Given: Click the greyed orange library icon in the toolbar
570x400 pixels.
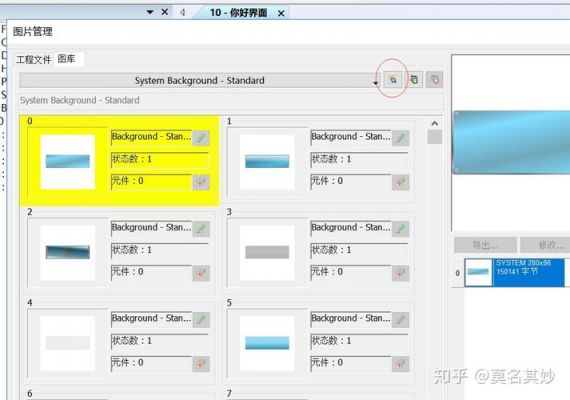Looking at the screenshot, I should 434,80.
